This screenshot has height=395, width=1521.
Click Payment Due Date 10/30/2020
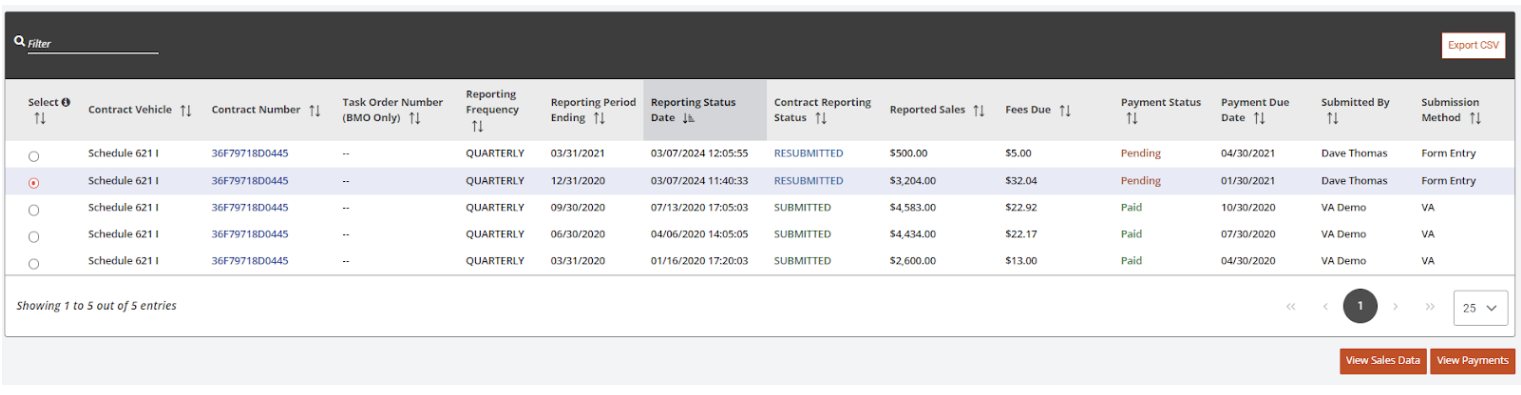point(1249,208)
